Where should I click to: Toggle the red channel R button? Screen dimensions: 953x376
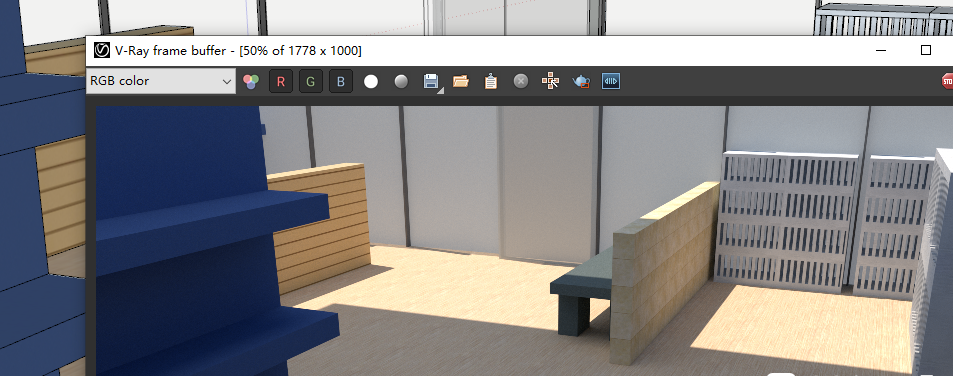281,81
